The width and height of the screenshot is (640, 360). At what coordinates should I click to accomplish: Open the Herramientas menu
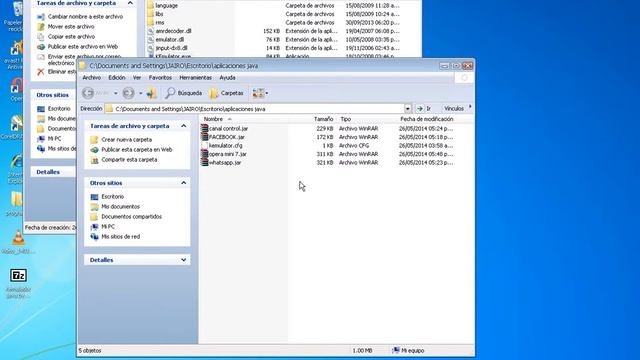[196, 78]
